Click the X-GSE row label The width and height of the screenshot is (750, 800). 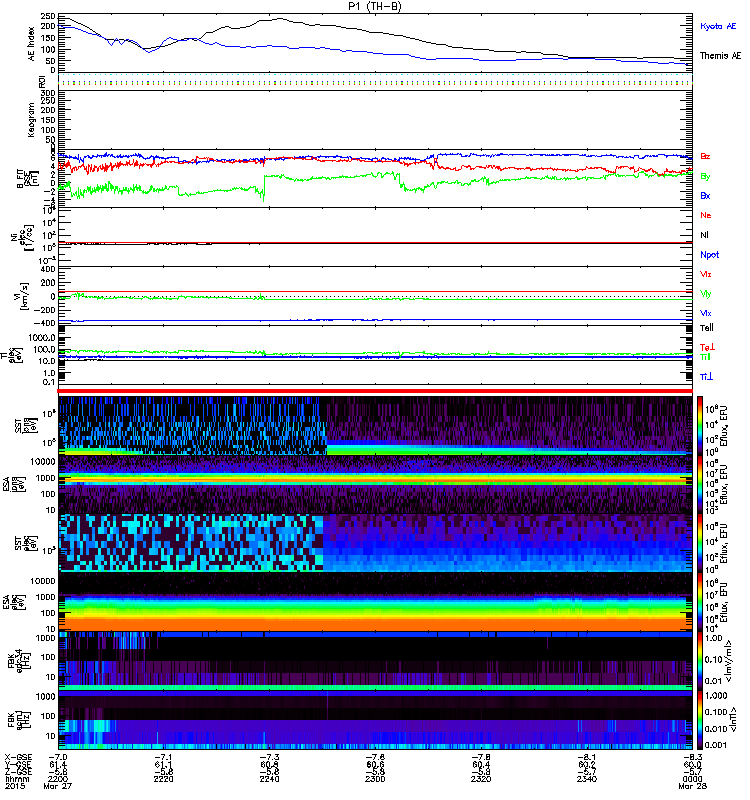click(x=18, y=758)
